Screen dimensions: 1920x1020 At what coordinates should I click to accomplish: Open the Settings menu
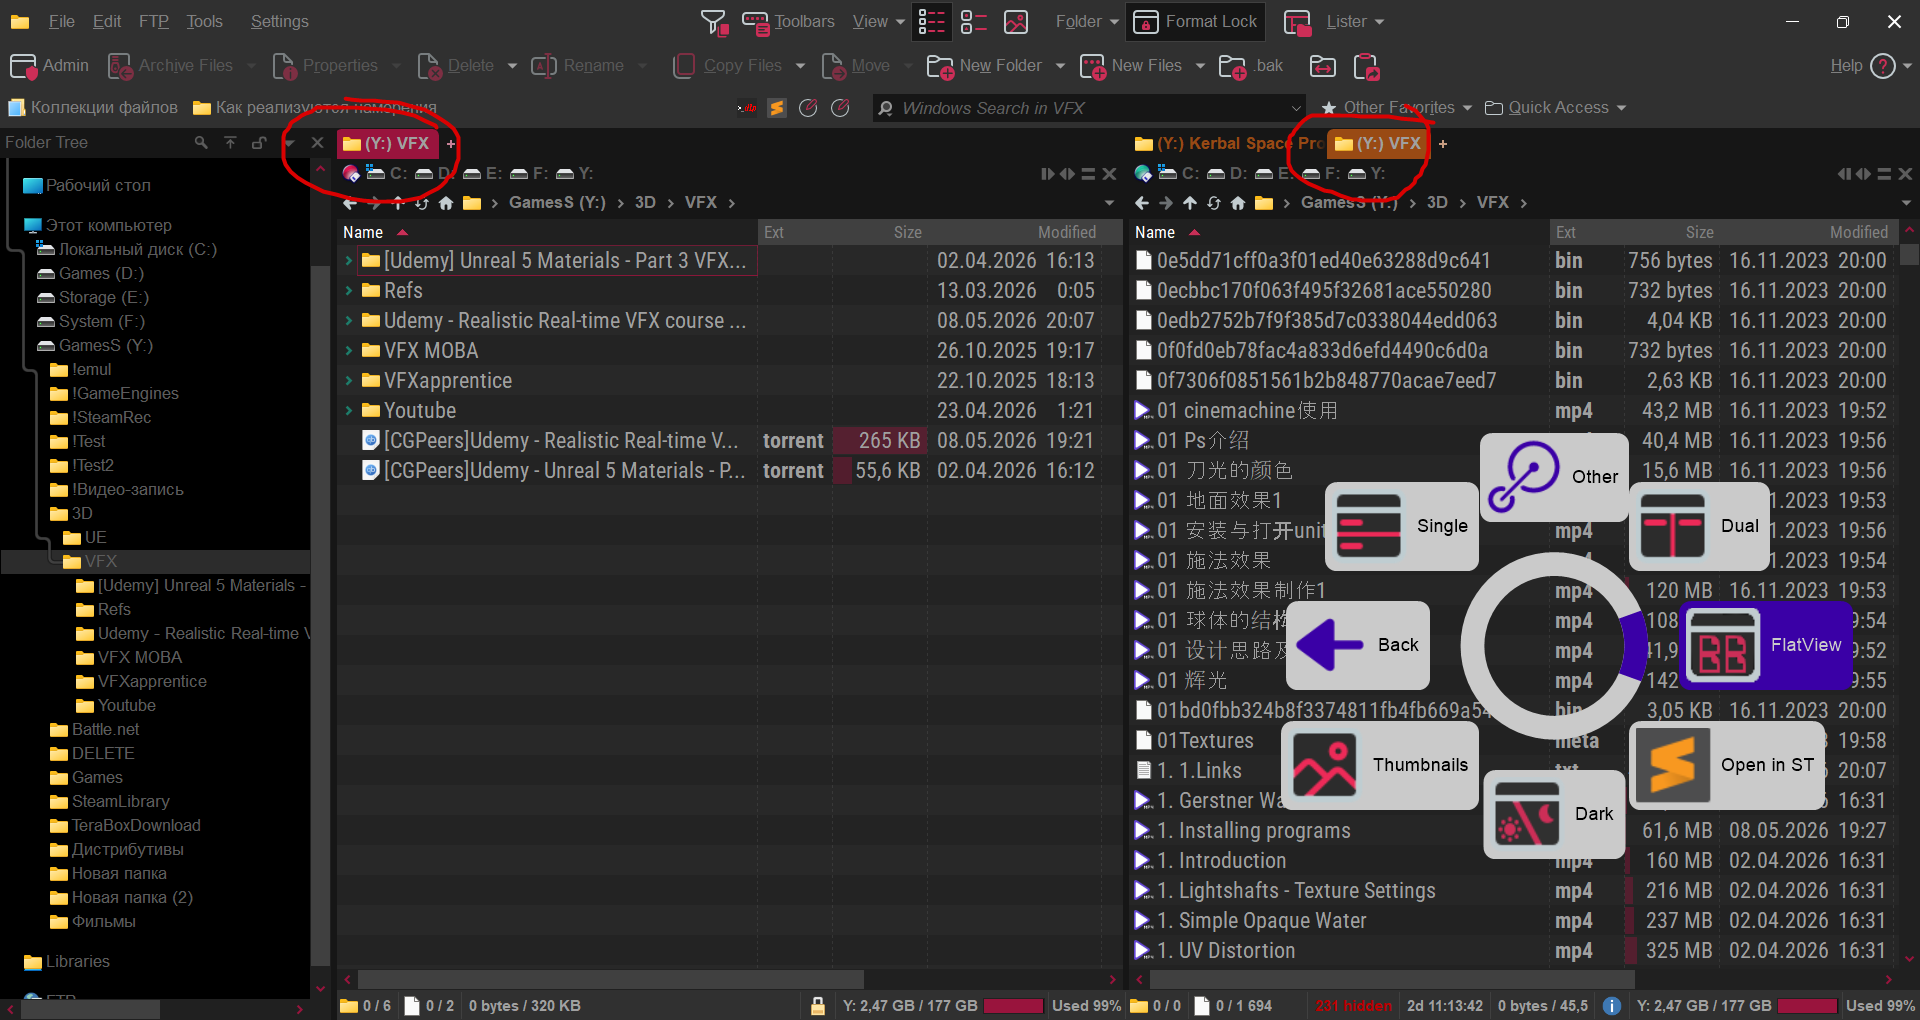[x=279, y=22]
